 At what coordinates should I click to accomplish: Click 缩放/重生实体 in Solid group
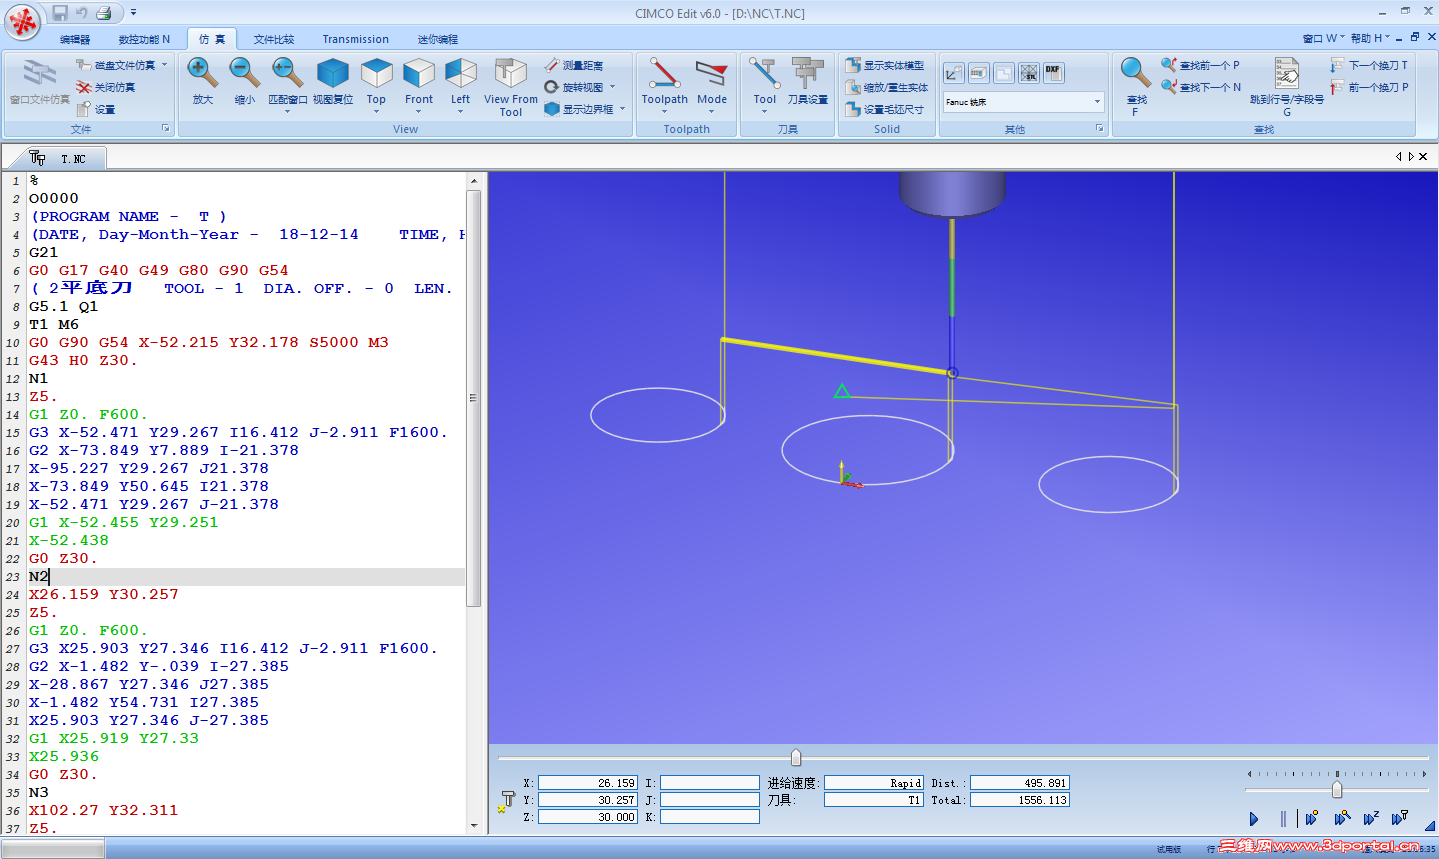click(887, 87)
